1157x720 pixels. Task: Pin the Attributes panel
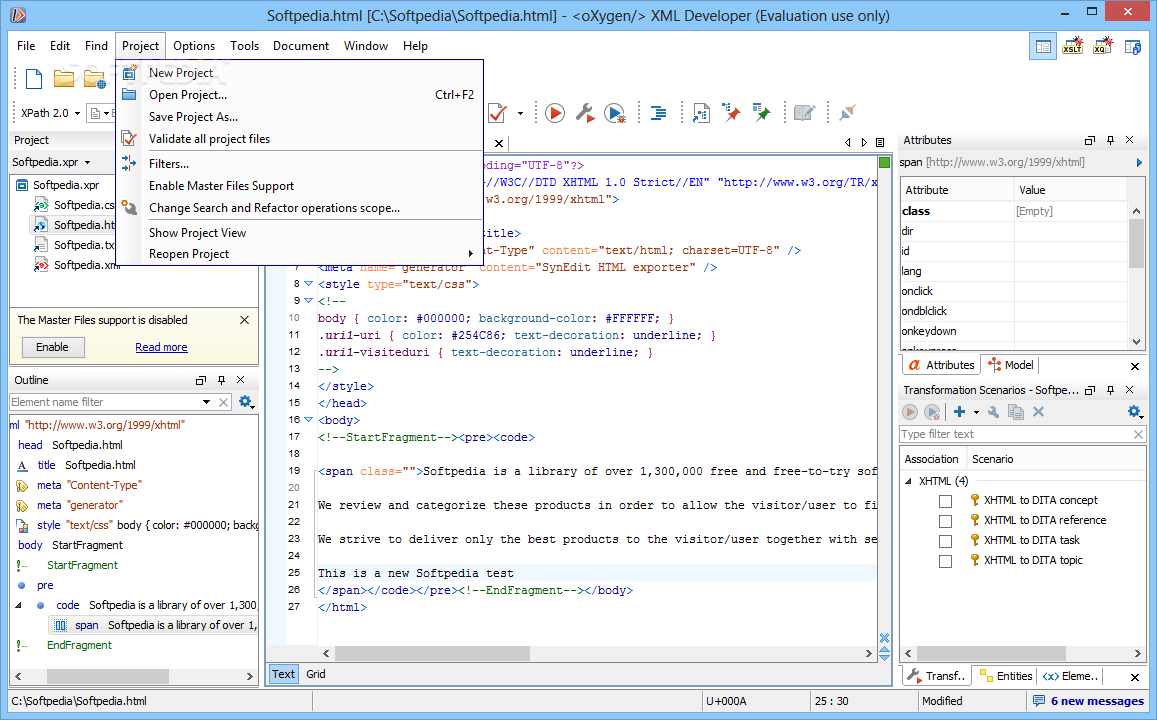point(1110,139)
